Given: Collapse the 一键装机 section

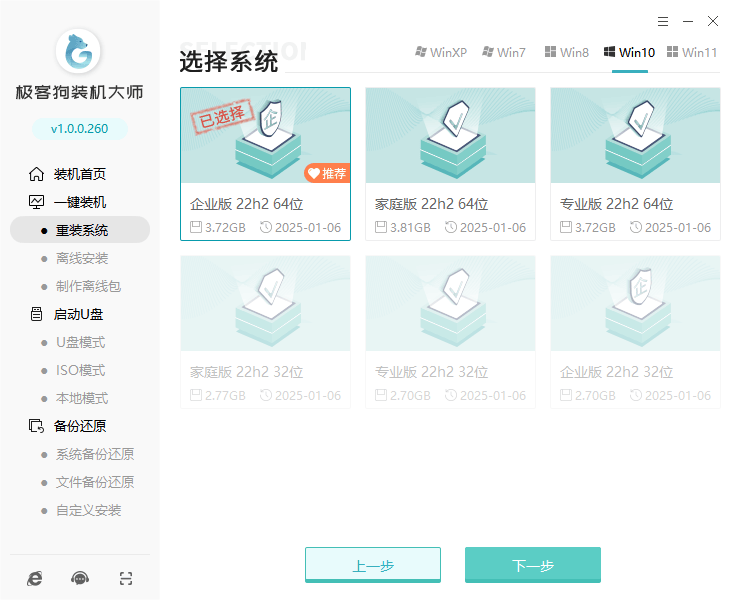Looking at the screenshot, I should [80, 202].
